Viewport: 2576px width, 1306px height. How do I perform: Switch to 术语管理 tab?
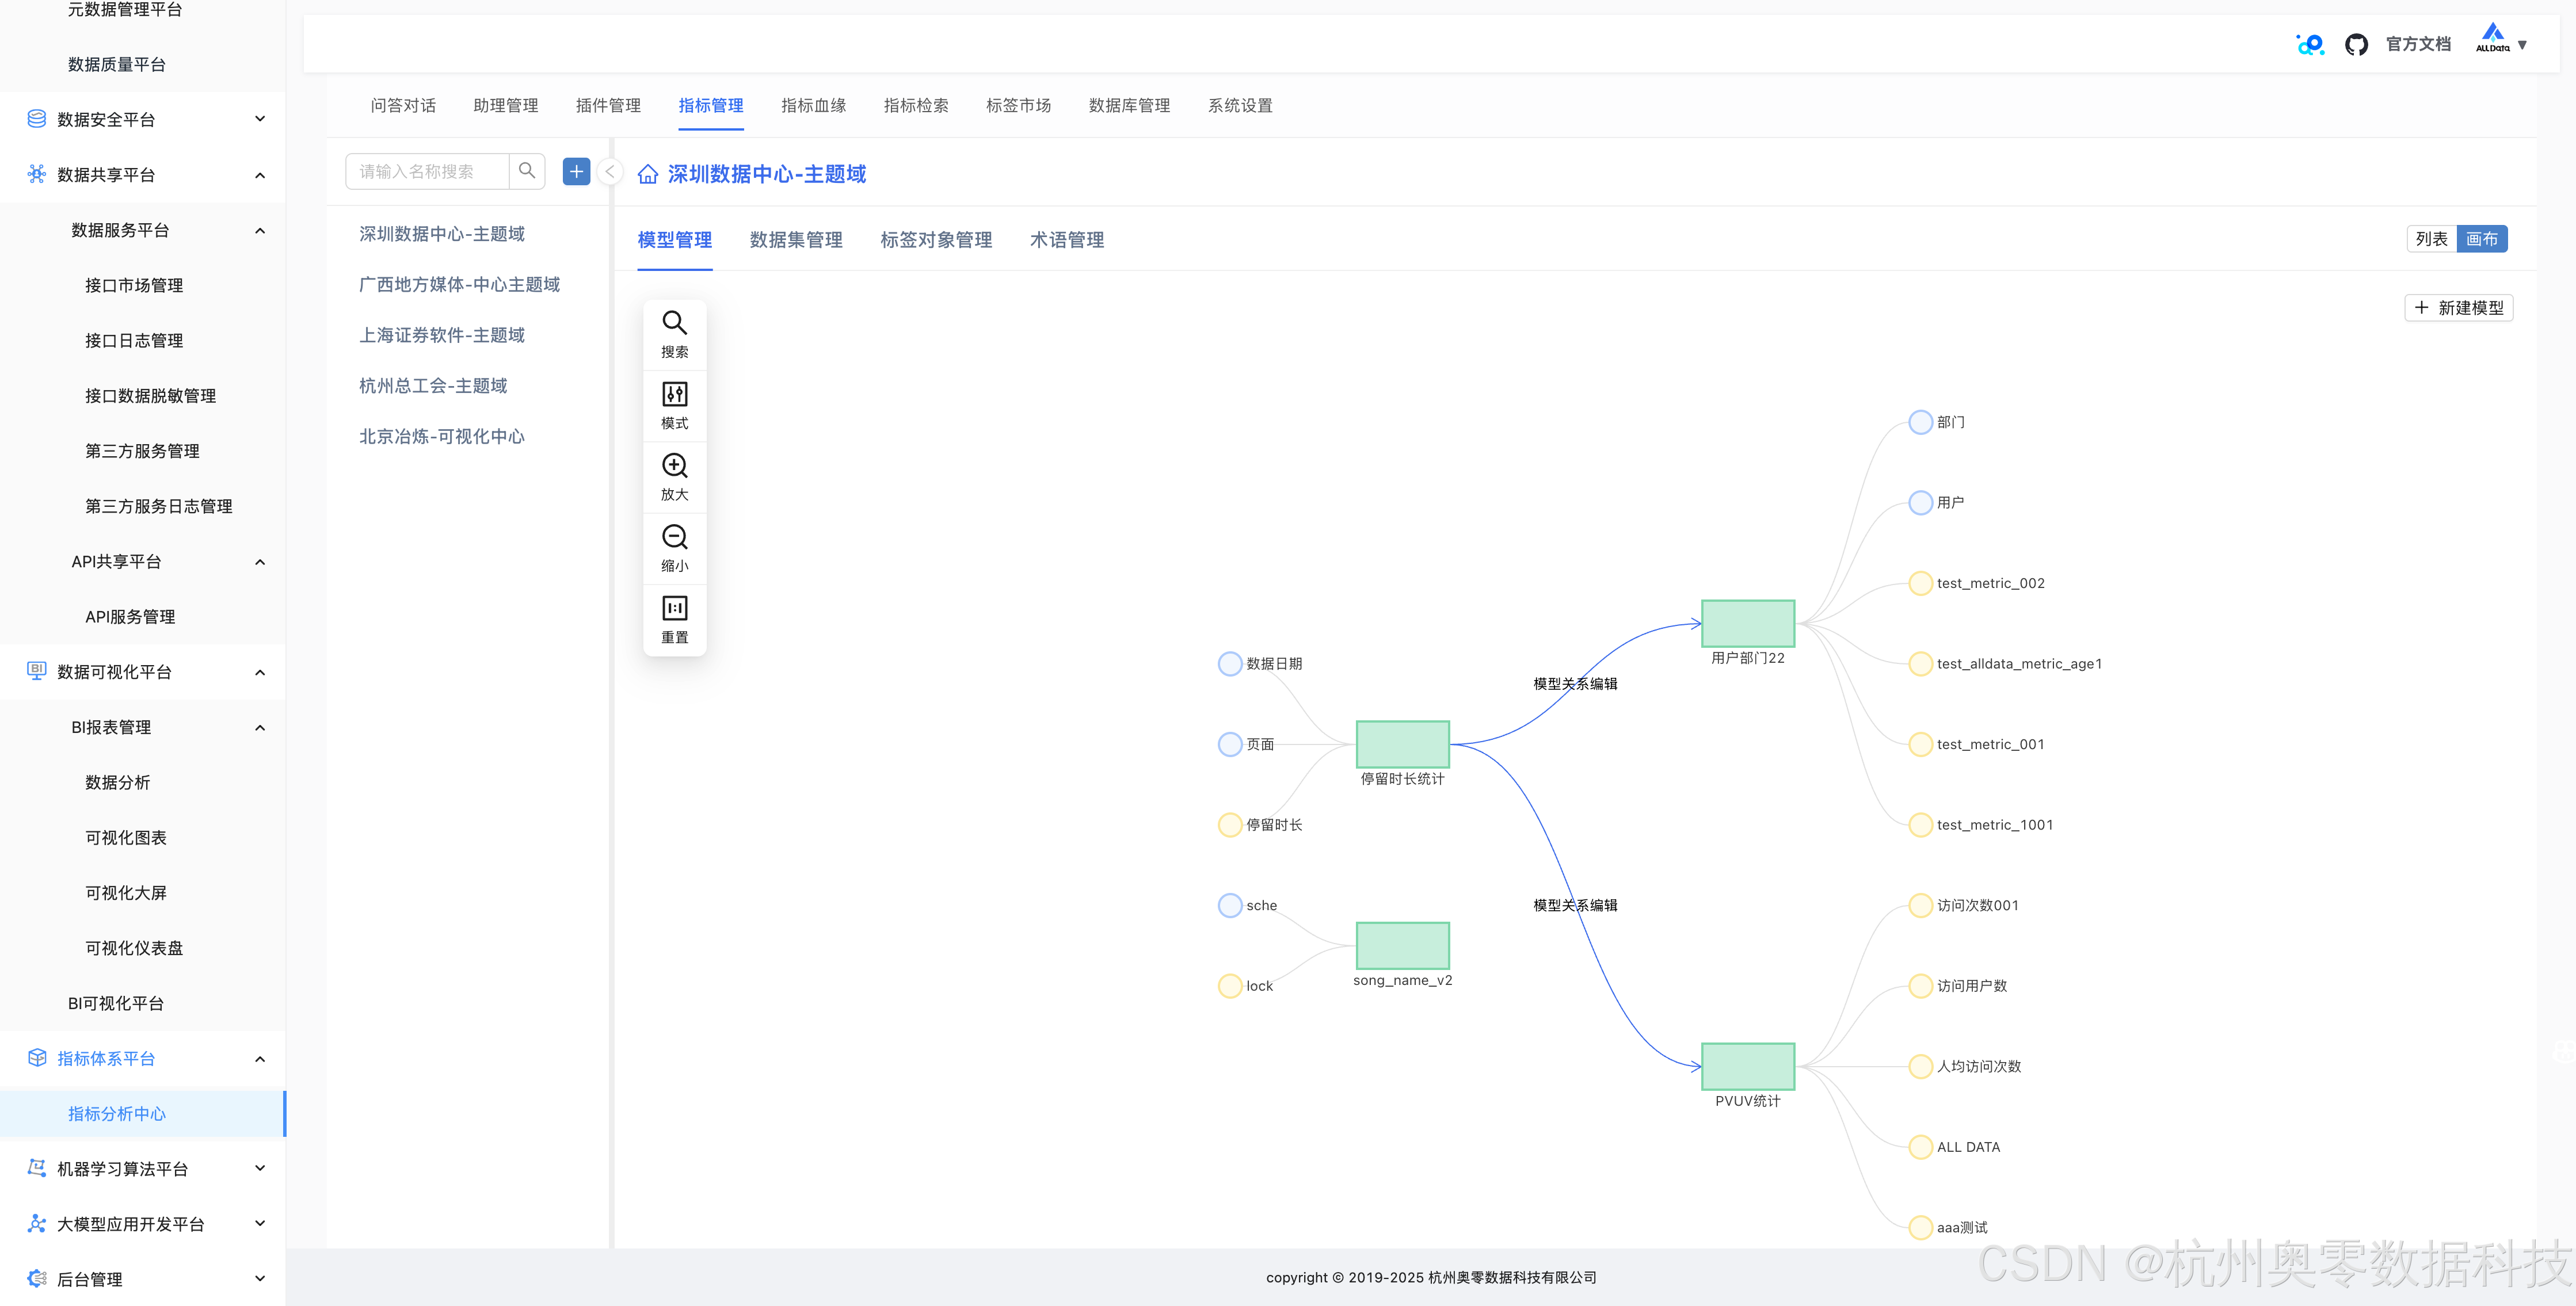[x=1067, y=240]
